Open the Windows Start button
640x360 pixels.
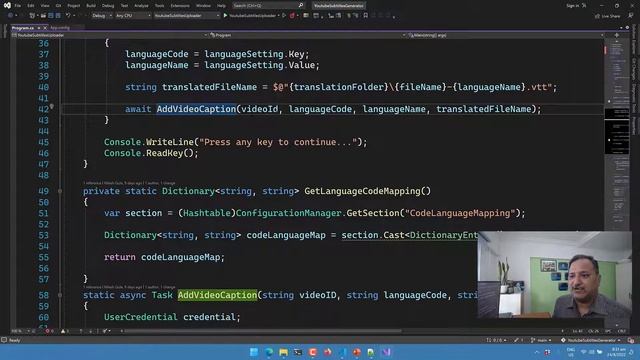point(254,352)
